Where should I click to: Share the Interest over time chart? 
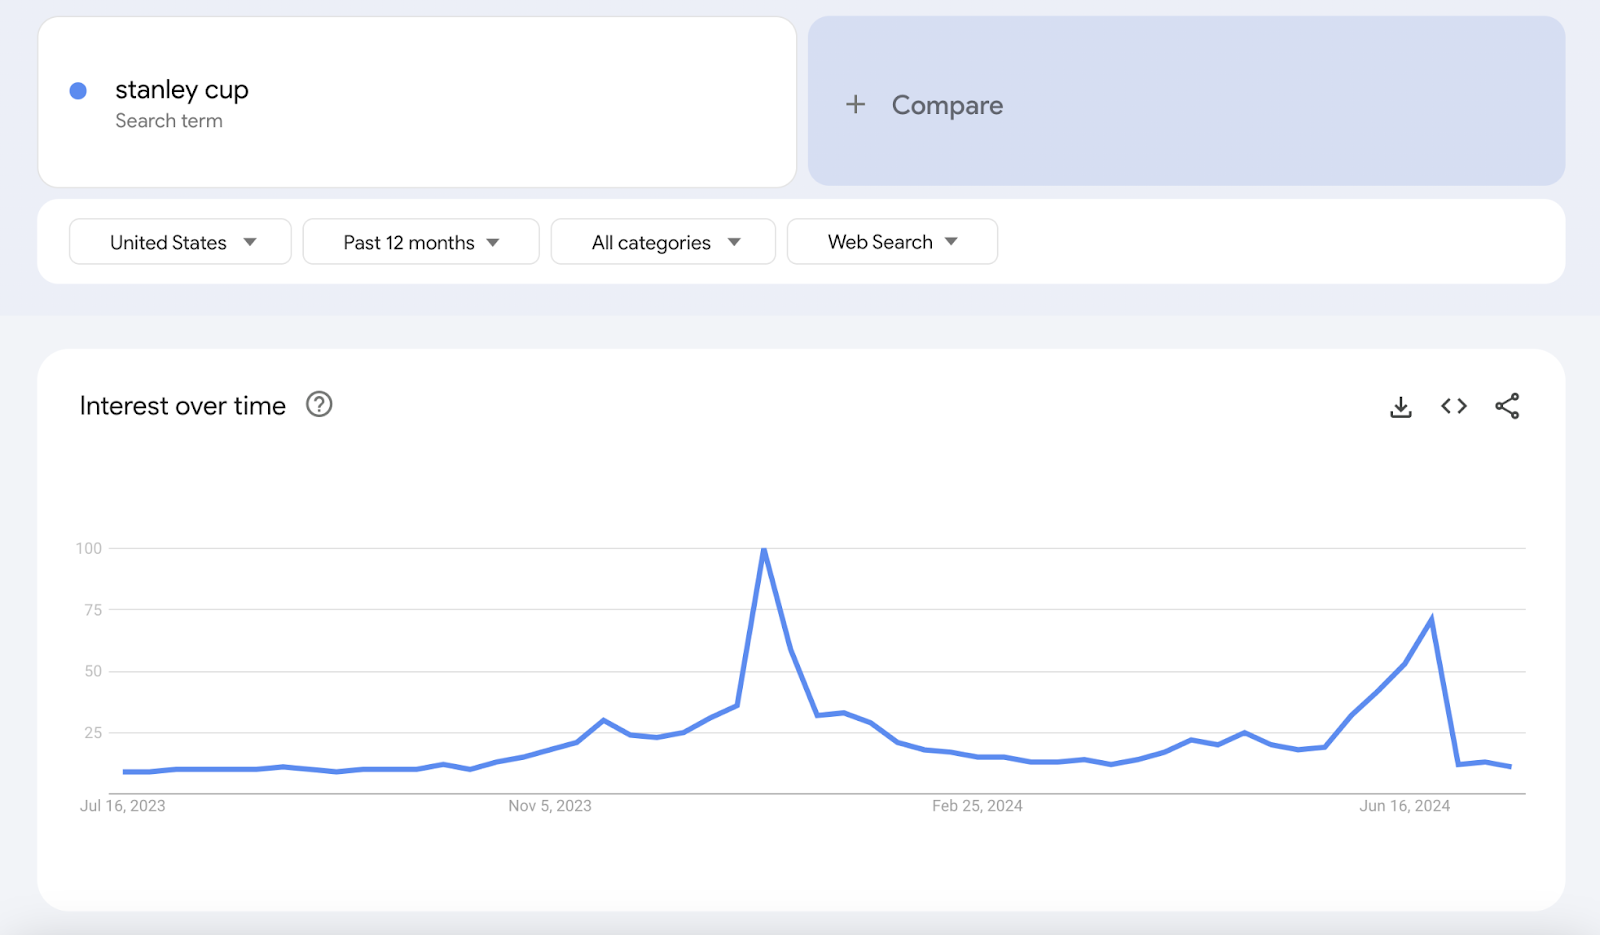[x=1508, y=406]
